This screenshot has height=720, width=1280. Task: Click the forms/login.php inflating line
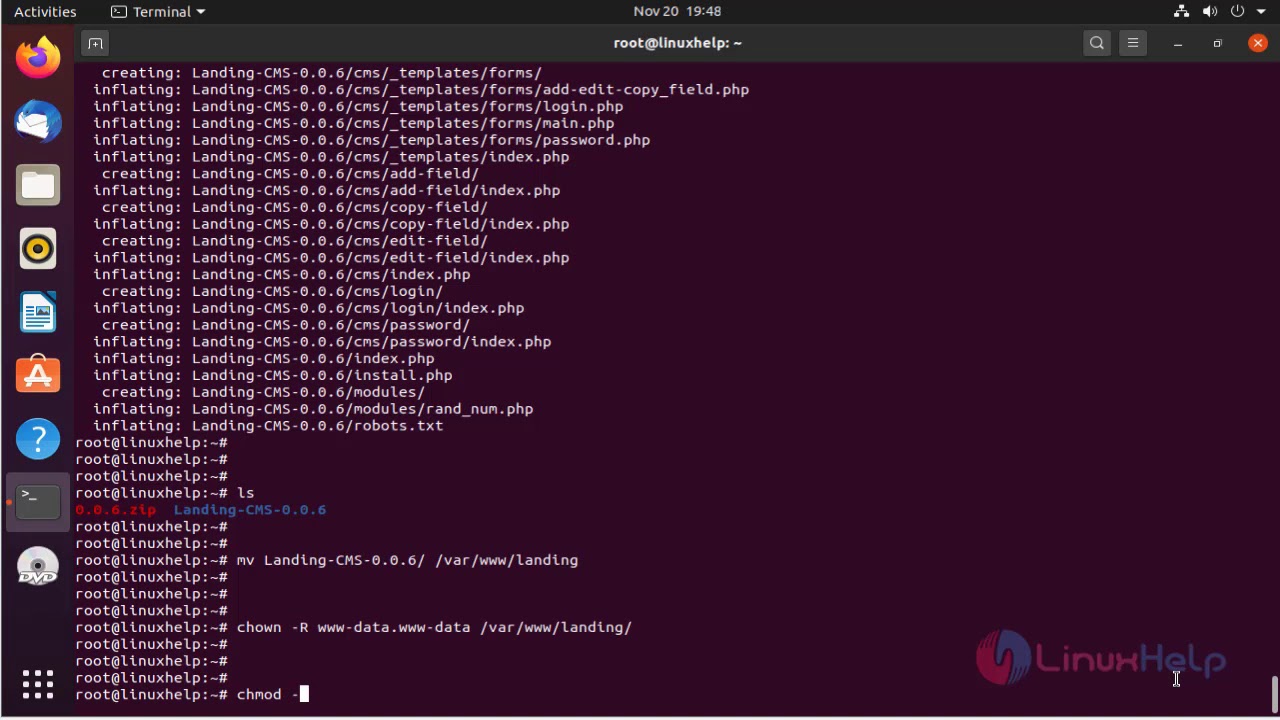[358, 106]
